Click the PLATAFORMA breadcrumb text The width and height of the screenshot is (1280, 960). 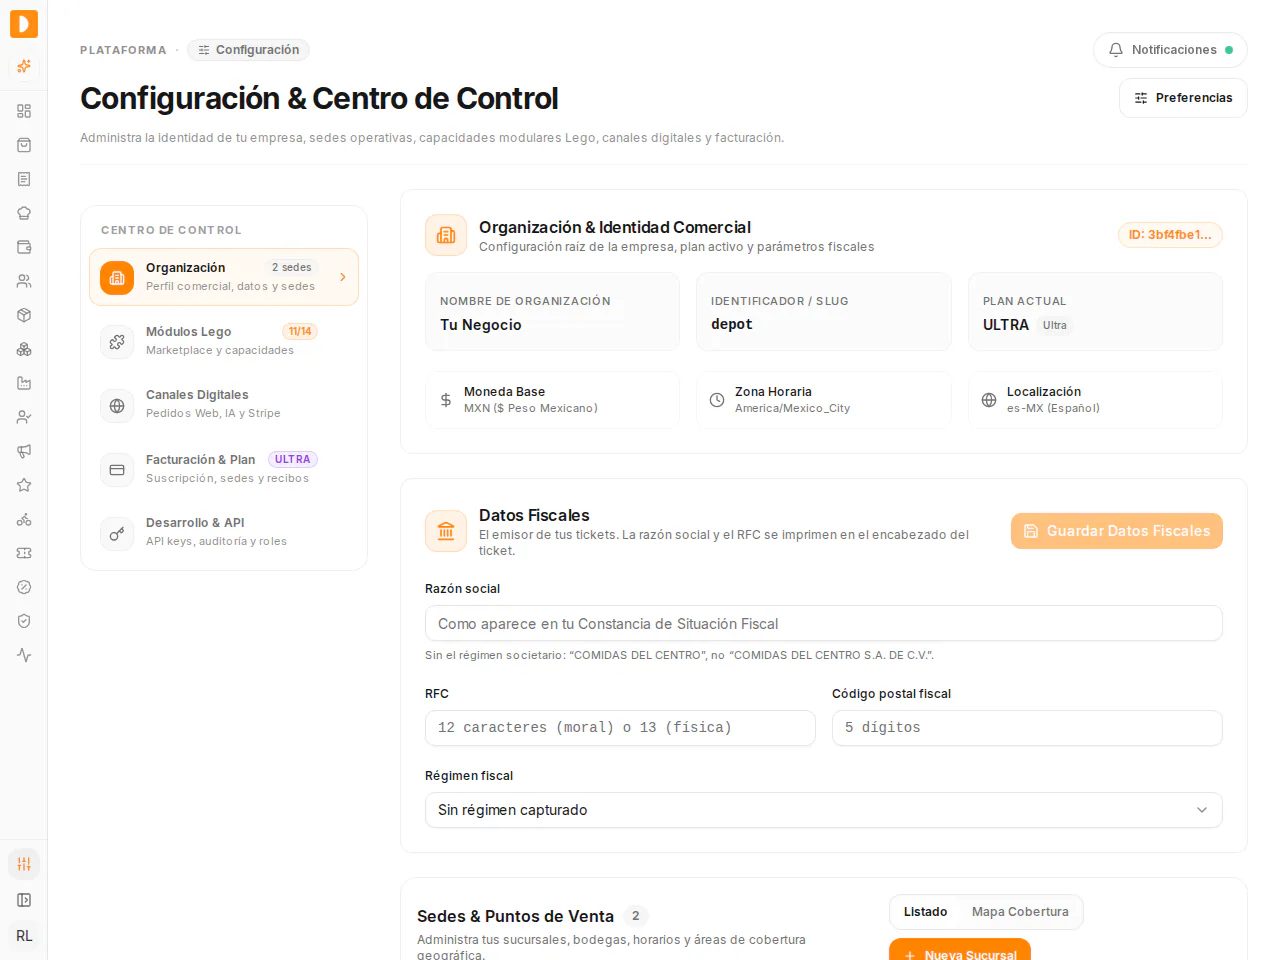point(123,50)
